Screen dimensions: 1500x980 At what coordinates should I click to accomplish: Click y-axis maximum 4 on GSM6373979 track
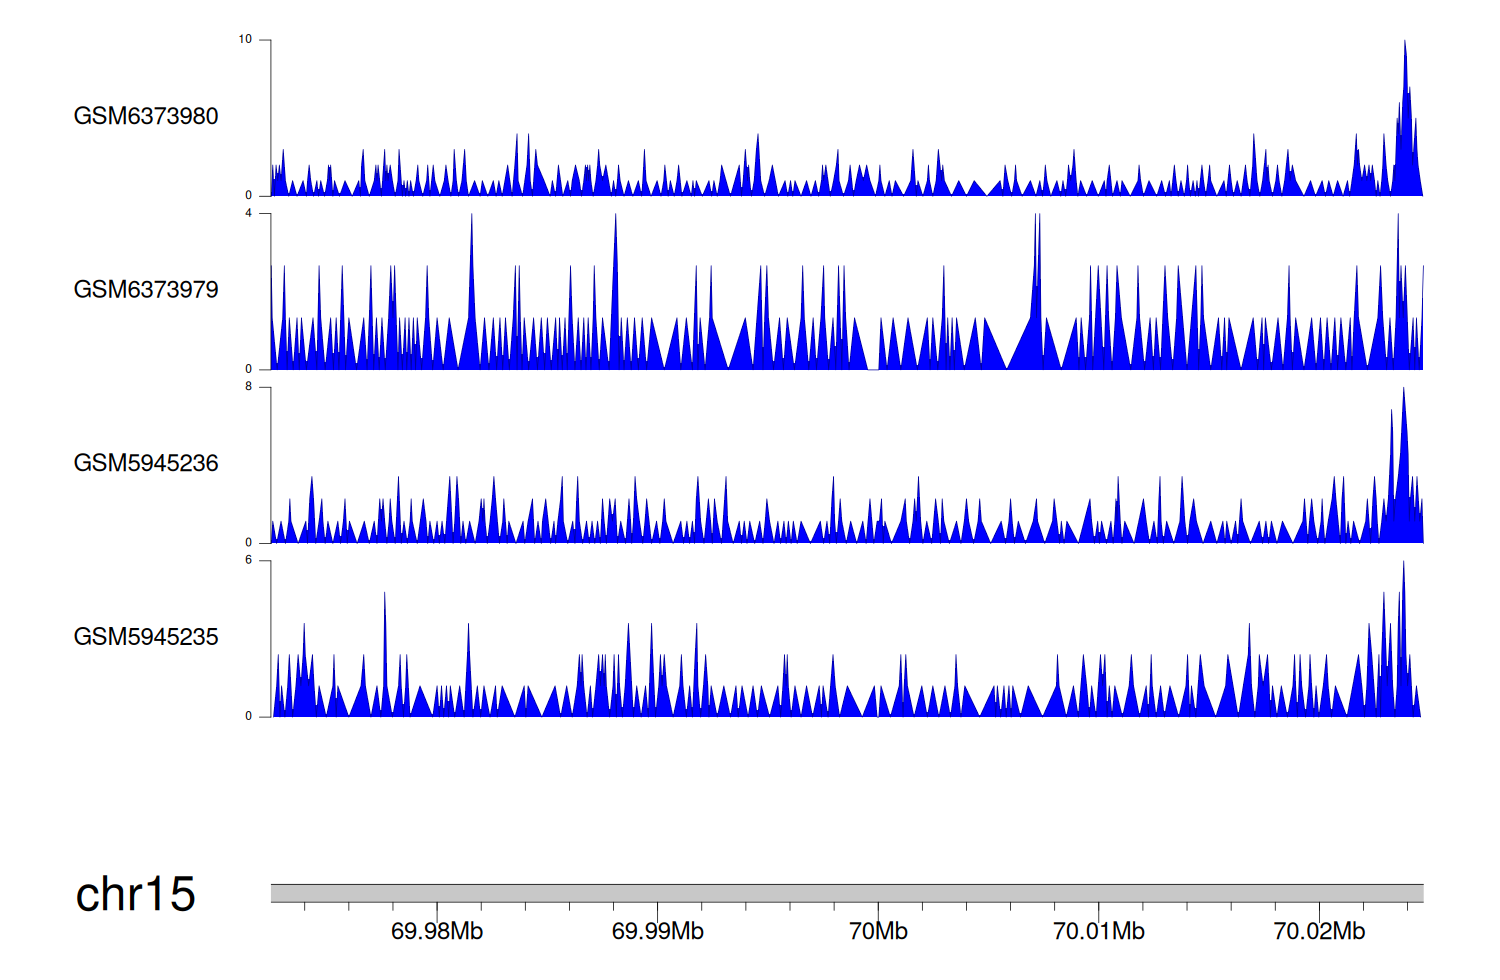point(249,214)
